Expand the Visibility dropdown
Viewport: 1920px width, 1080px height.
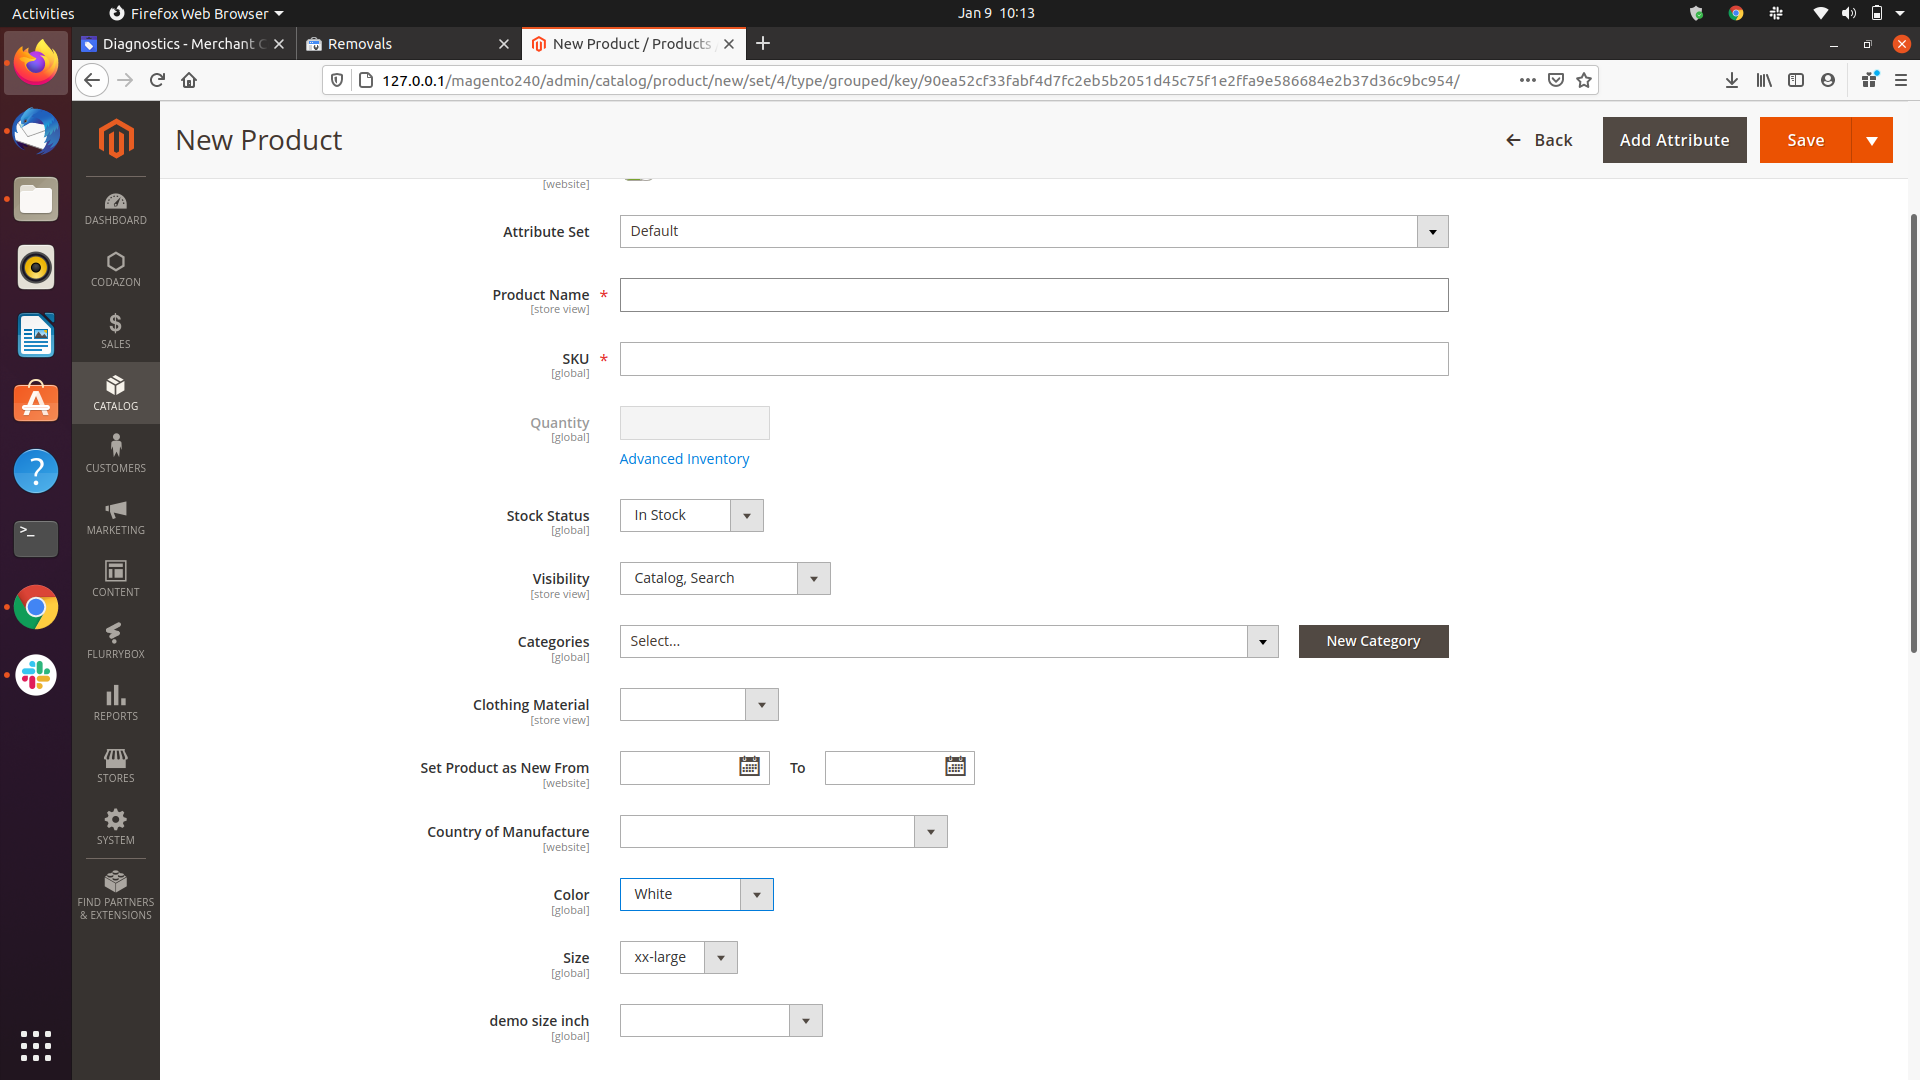[x=814, y=578]
